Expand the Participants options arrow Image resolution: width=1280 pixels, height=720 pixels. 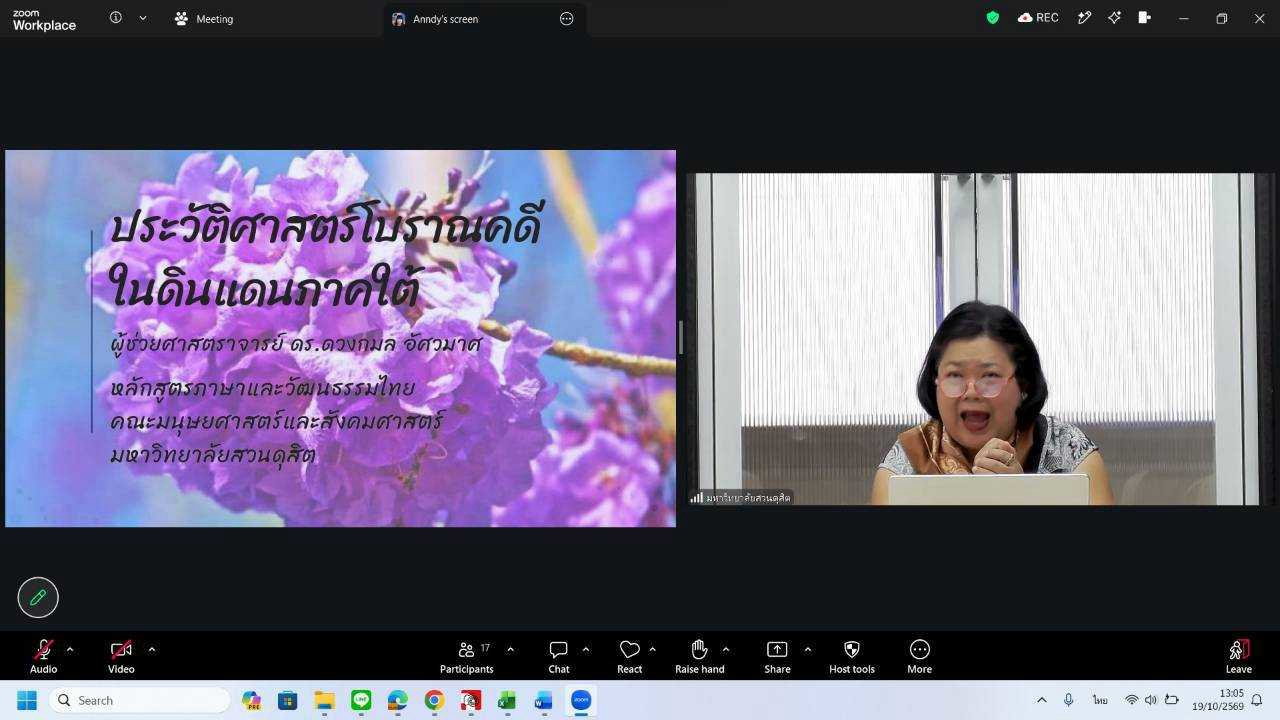click(x=510, y=649)
